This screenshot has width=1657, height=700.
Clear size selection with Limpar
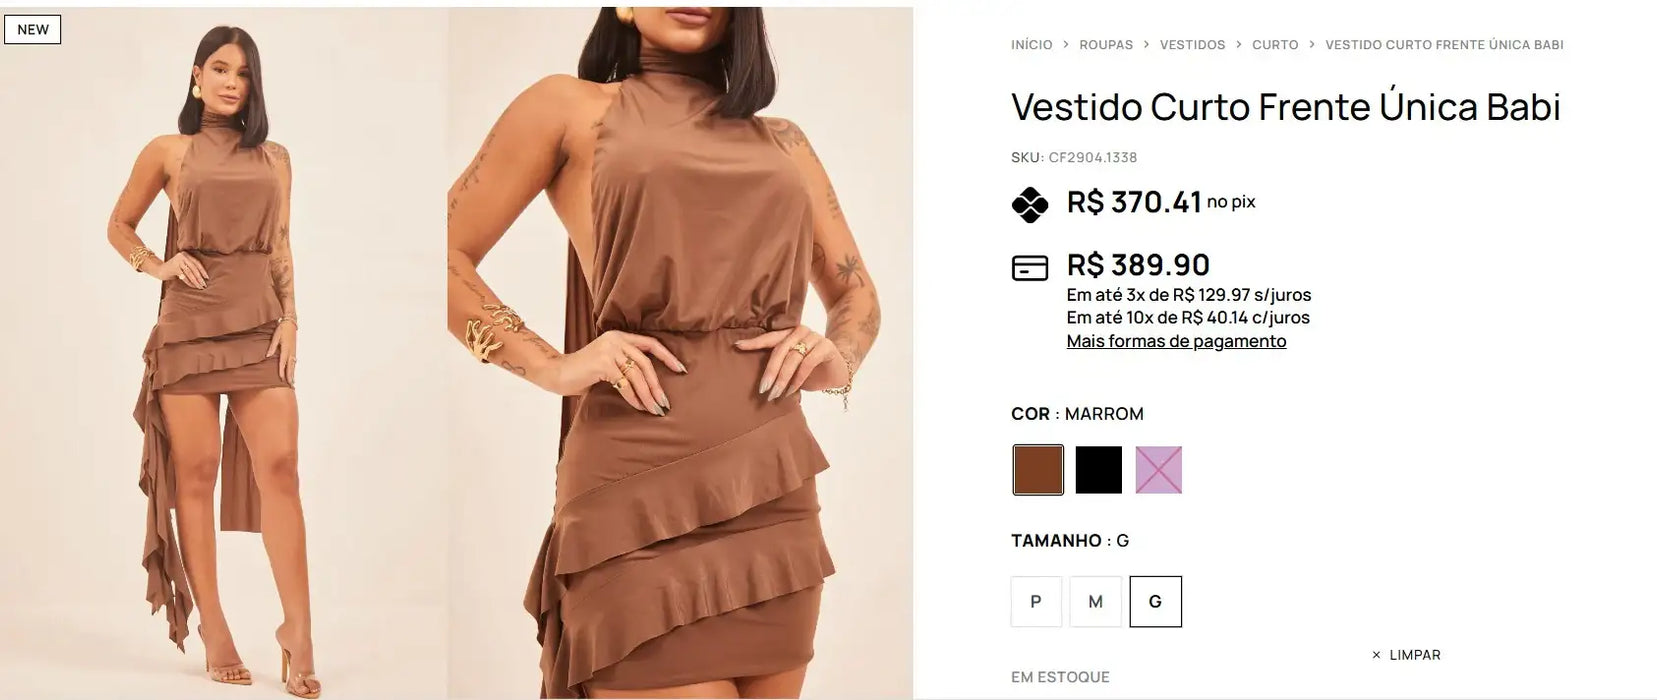(1415, 655)
